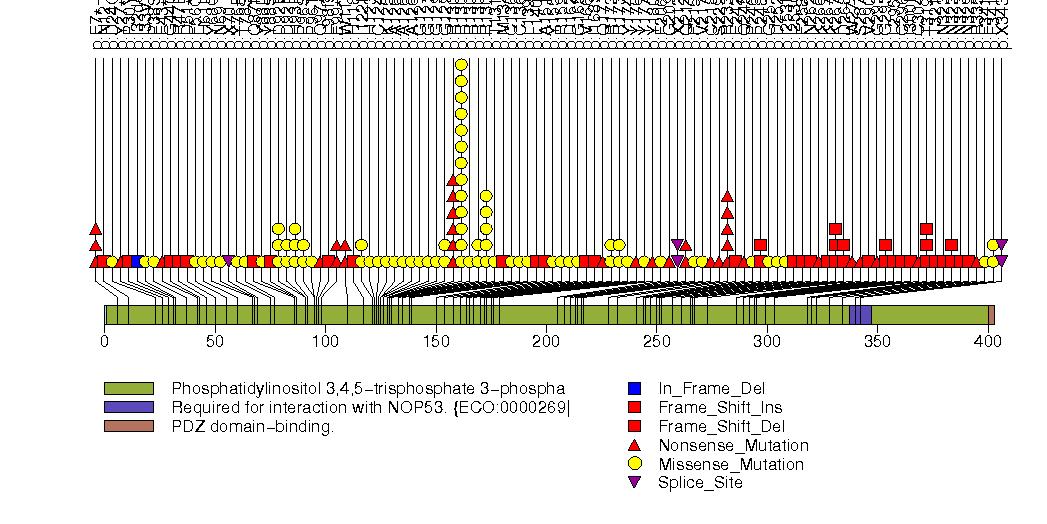Click the Frame_Shift_Ins legend red square
1047x524 pixels.
tap(633, 407)
